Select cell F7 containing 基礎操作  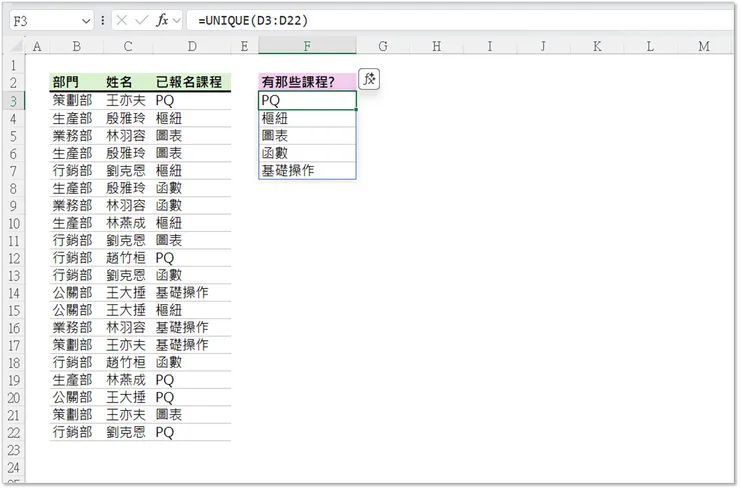(307, 170)
